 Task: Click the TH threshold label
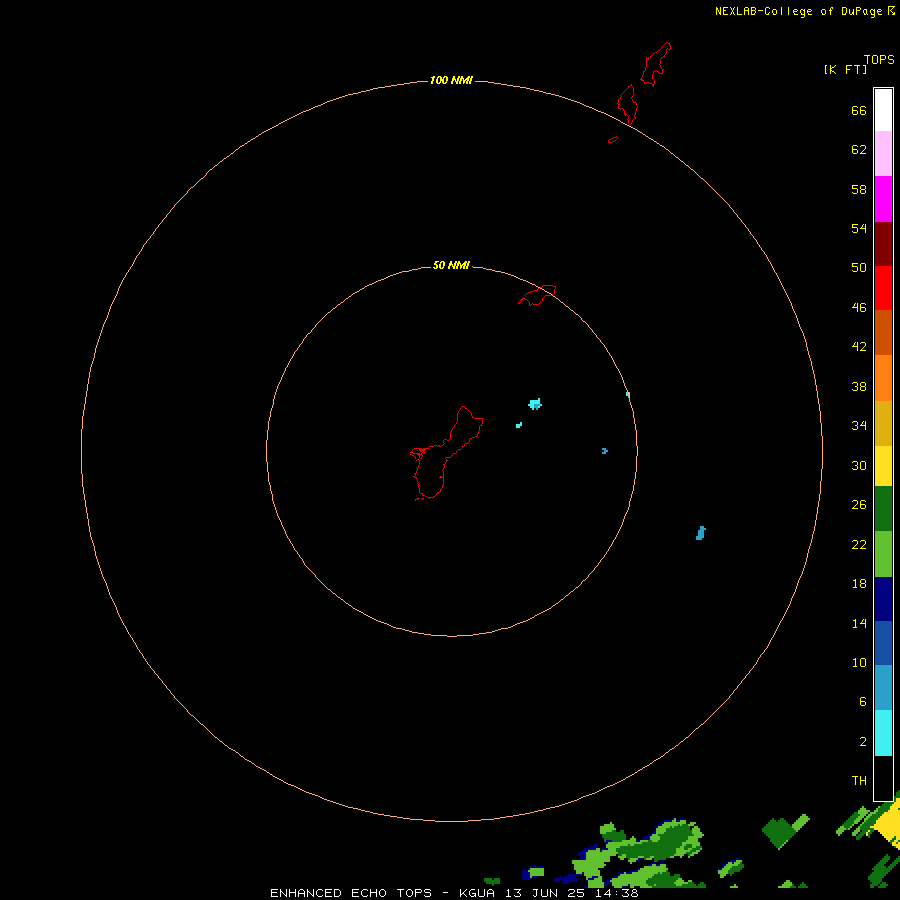tap(859, 781)
